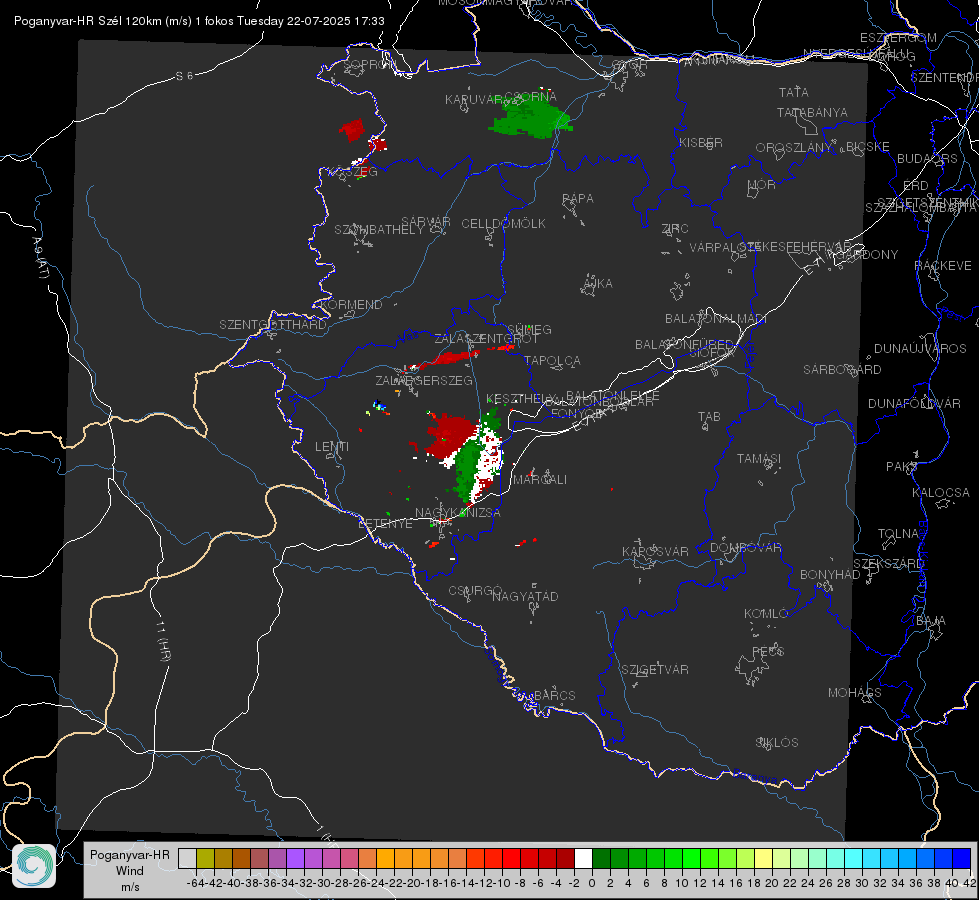This screenshot has width=979, height=900.
Task: Click the 'S 6' road label
Action: [184, 76]
